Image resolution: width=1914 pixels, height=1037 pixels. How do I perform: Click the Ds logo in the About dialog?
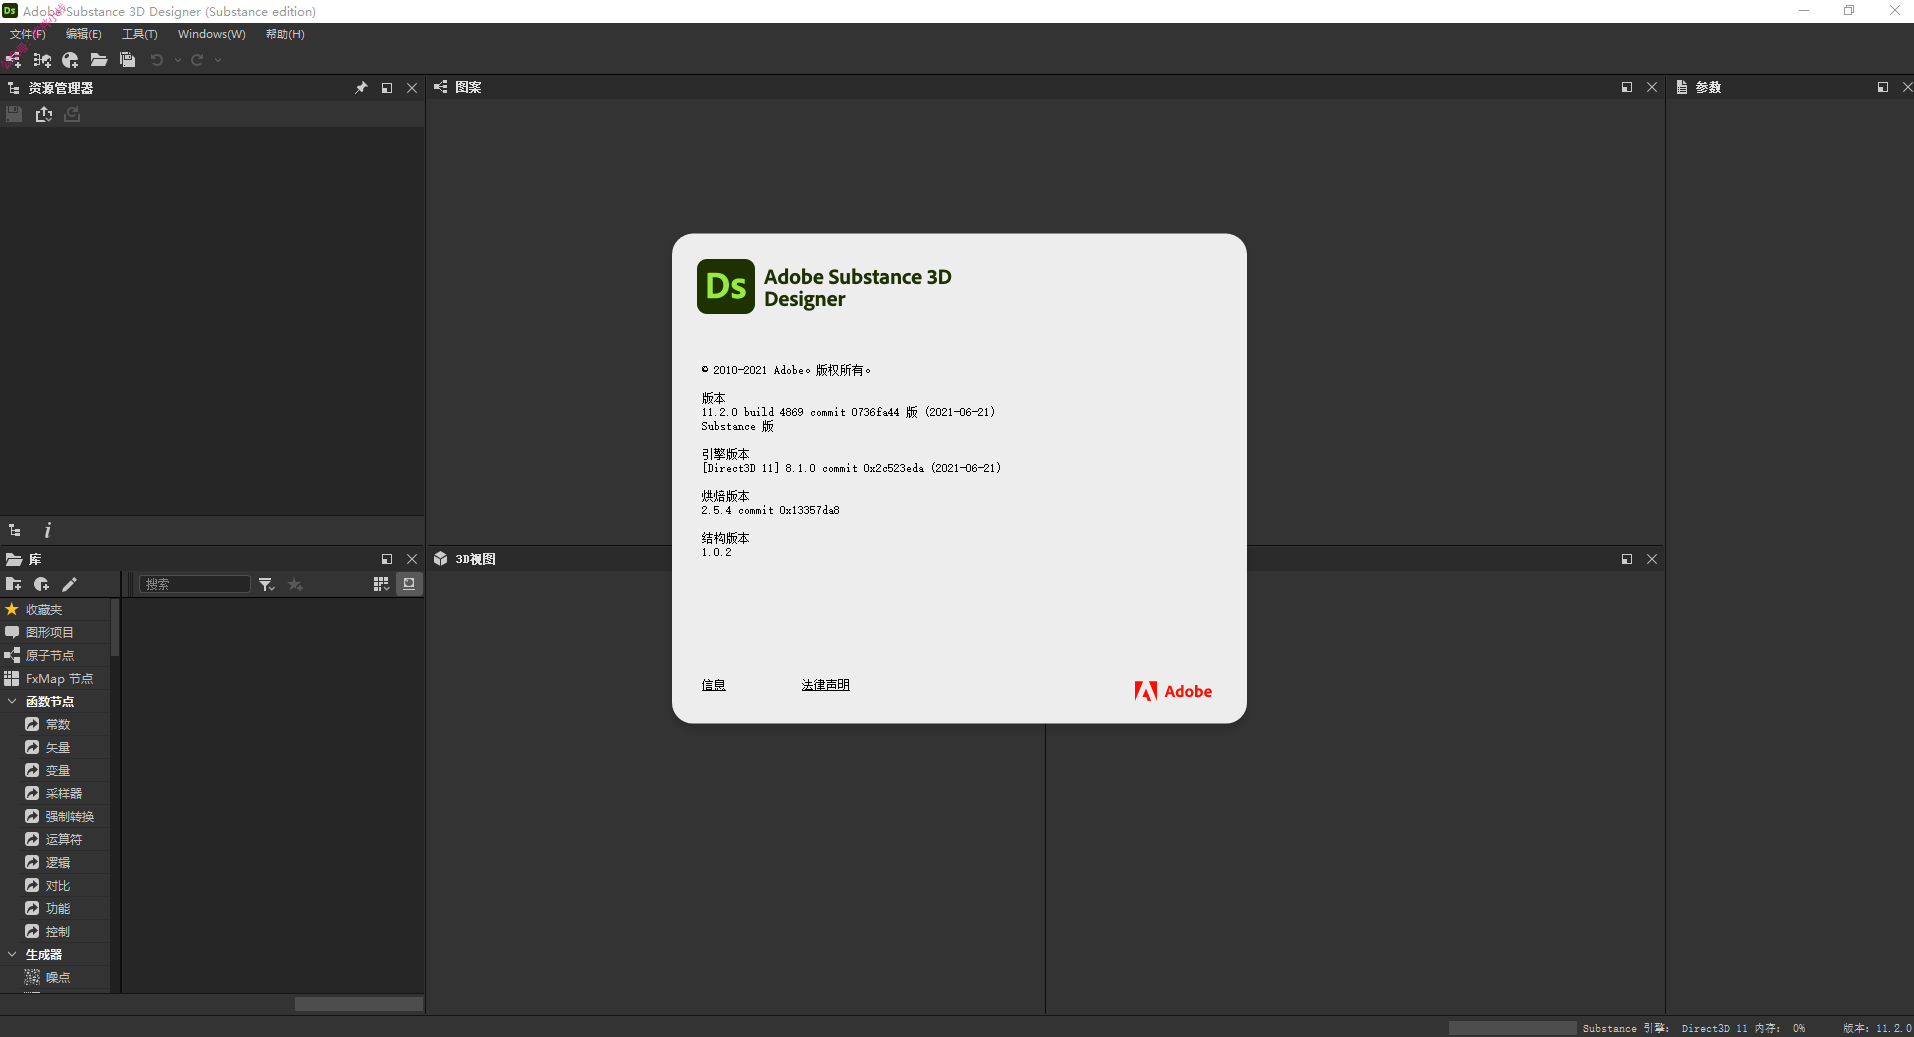point(726,286)
